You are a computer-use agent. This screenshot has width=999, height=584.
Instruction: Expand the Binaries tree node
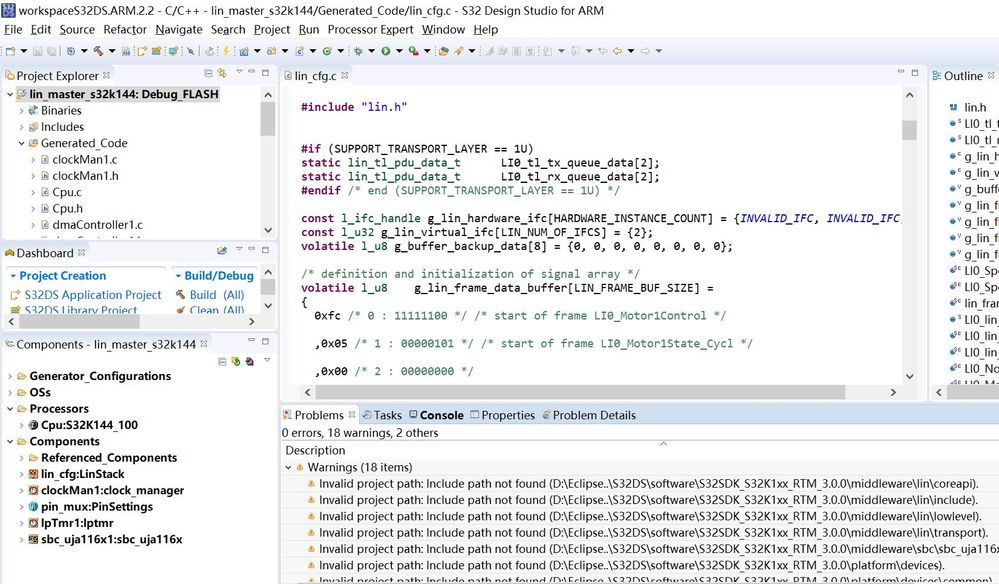click(22, 111)
